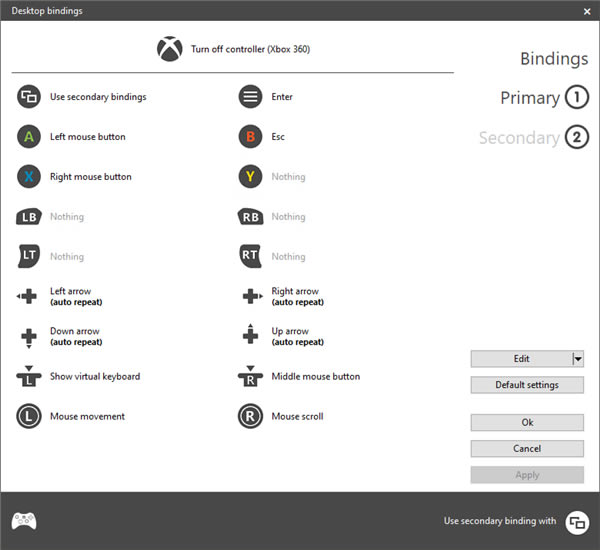This screenshot has width=600, height=550.
Task: Select the red B button icon
Action: click(250, 137)
